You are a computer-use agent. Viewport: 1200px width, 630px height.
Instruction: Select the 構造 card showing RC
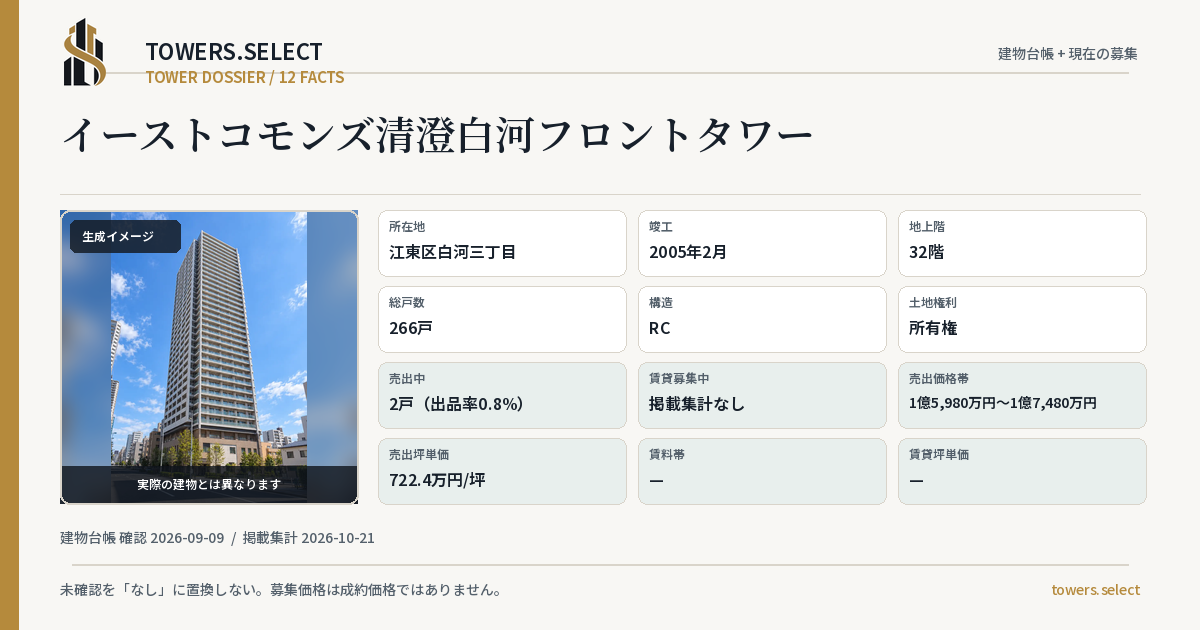pos(762,319)
